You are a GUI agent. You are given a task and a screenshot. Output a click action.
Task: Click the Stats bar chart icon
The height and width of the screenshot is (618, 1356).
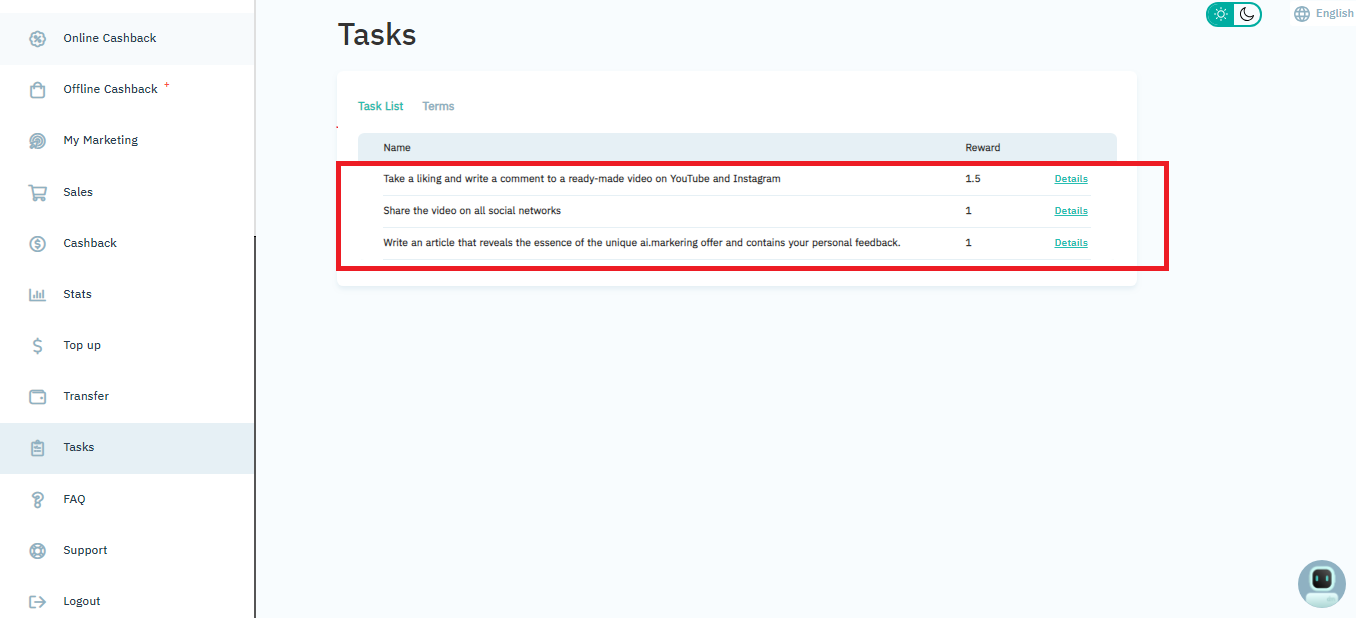[37, 295]
